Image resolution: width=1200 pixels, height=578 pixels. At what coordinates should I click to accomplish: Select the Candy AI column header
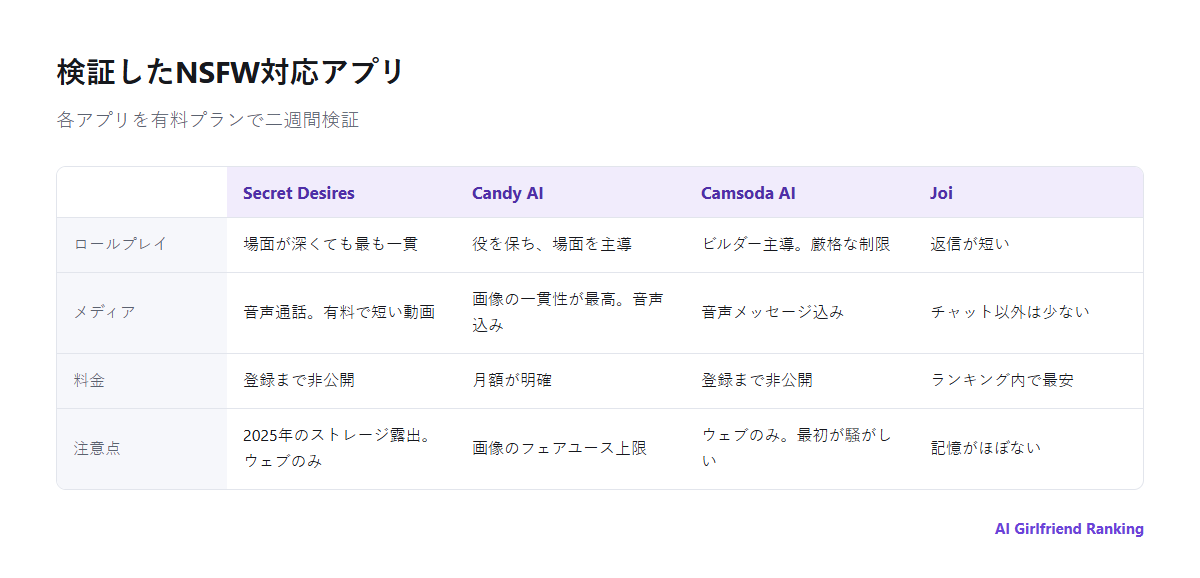(x=508, y=193)
